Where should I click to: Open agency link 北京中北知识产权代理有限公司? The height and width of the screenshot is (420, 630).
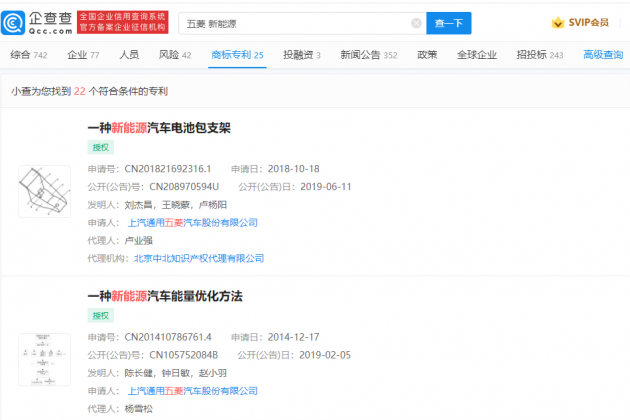coord(199,258)
